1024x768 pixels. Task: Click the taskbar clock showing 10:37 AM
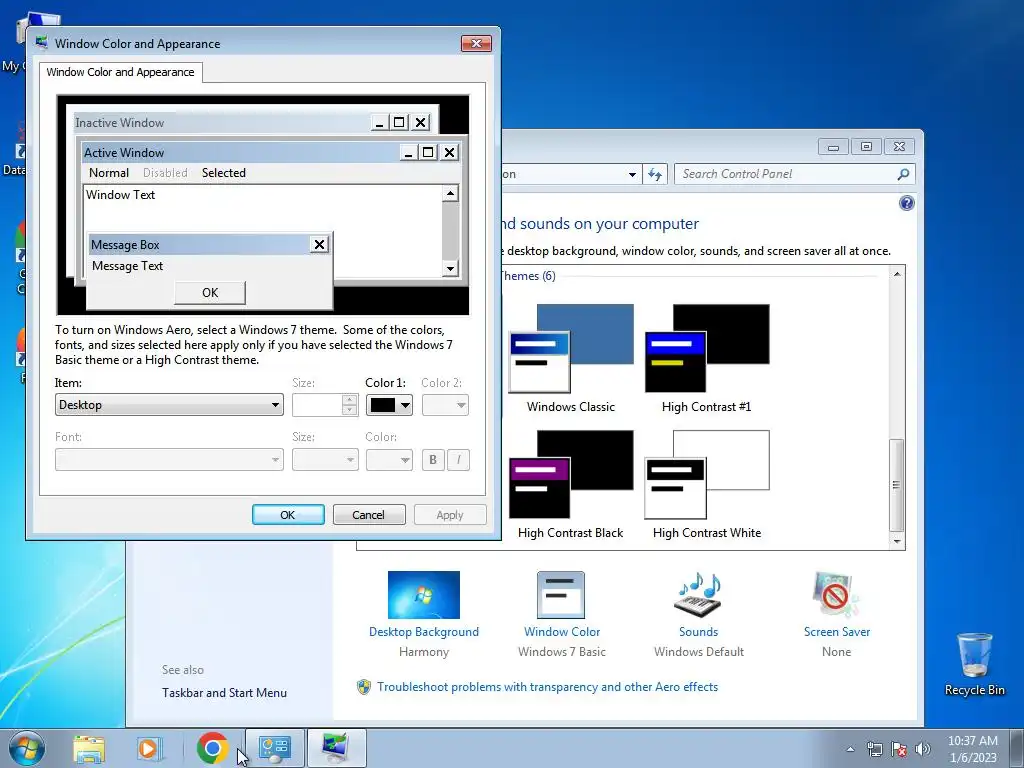[x=972, y=748]
